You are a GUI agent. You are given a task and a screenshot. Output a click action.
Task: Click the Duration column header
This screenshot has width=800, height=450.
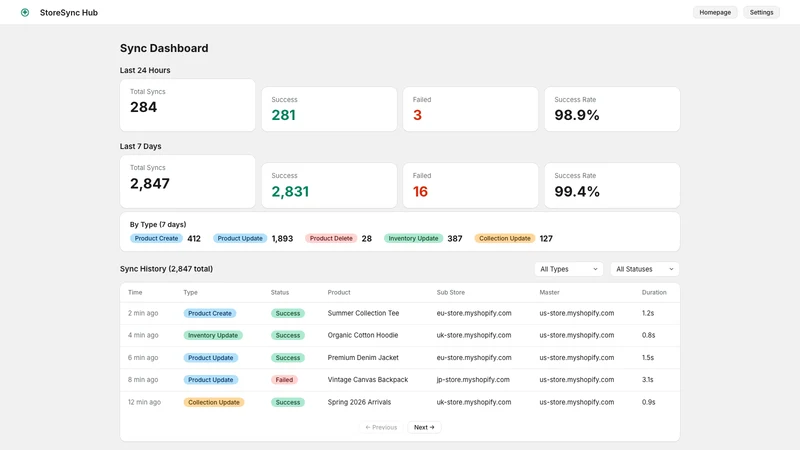click(x=654, y=292)
